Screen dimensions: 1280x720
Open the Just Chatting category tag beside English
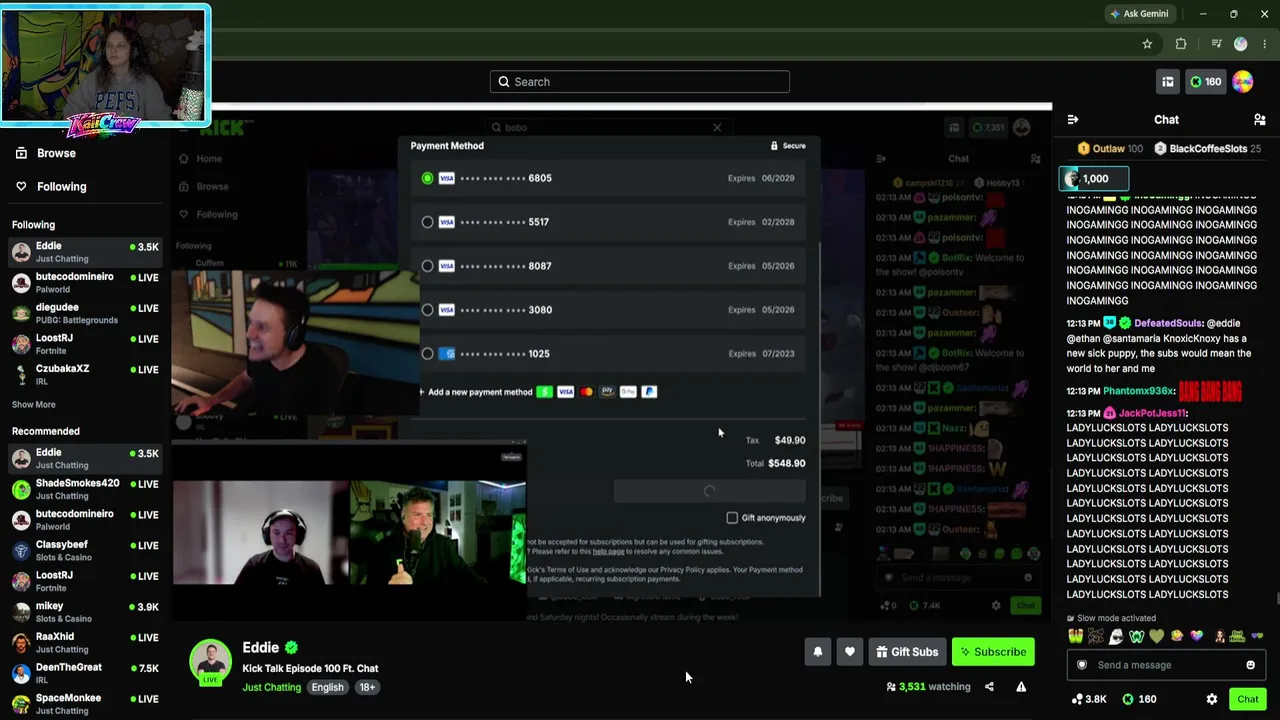coord(271,687)
